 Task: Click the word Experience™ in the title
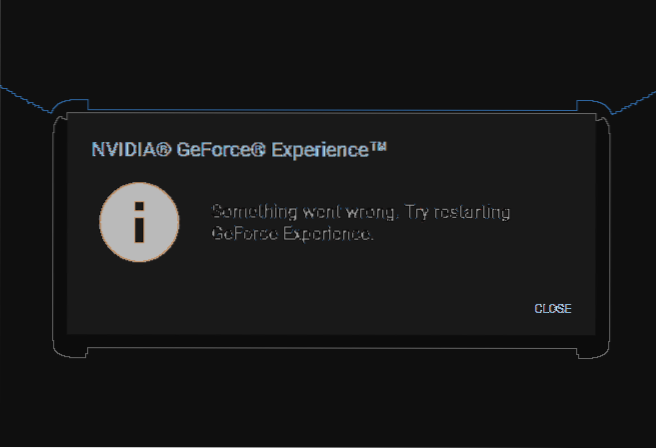pos(329,150)
